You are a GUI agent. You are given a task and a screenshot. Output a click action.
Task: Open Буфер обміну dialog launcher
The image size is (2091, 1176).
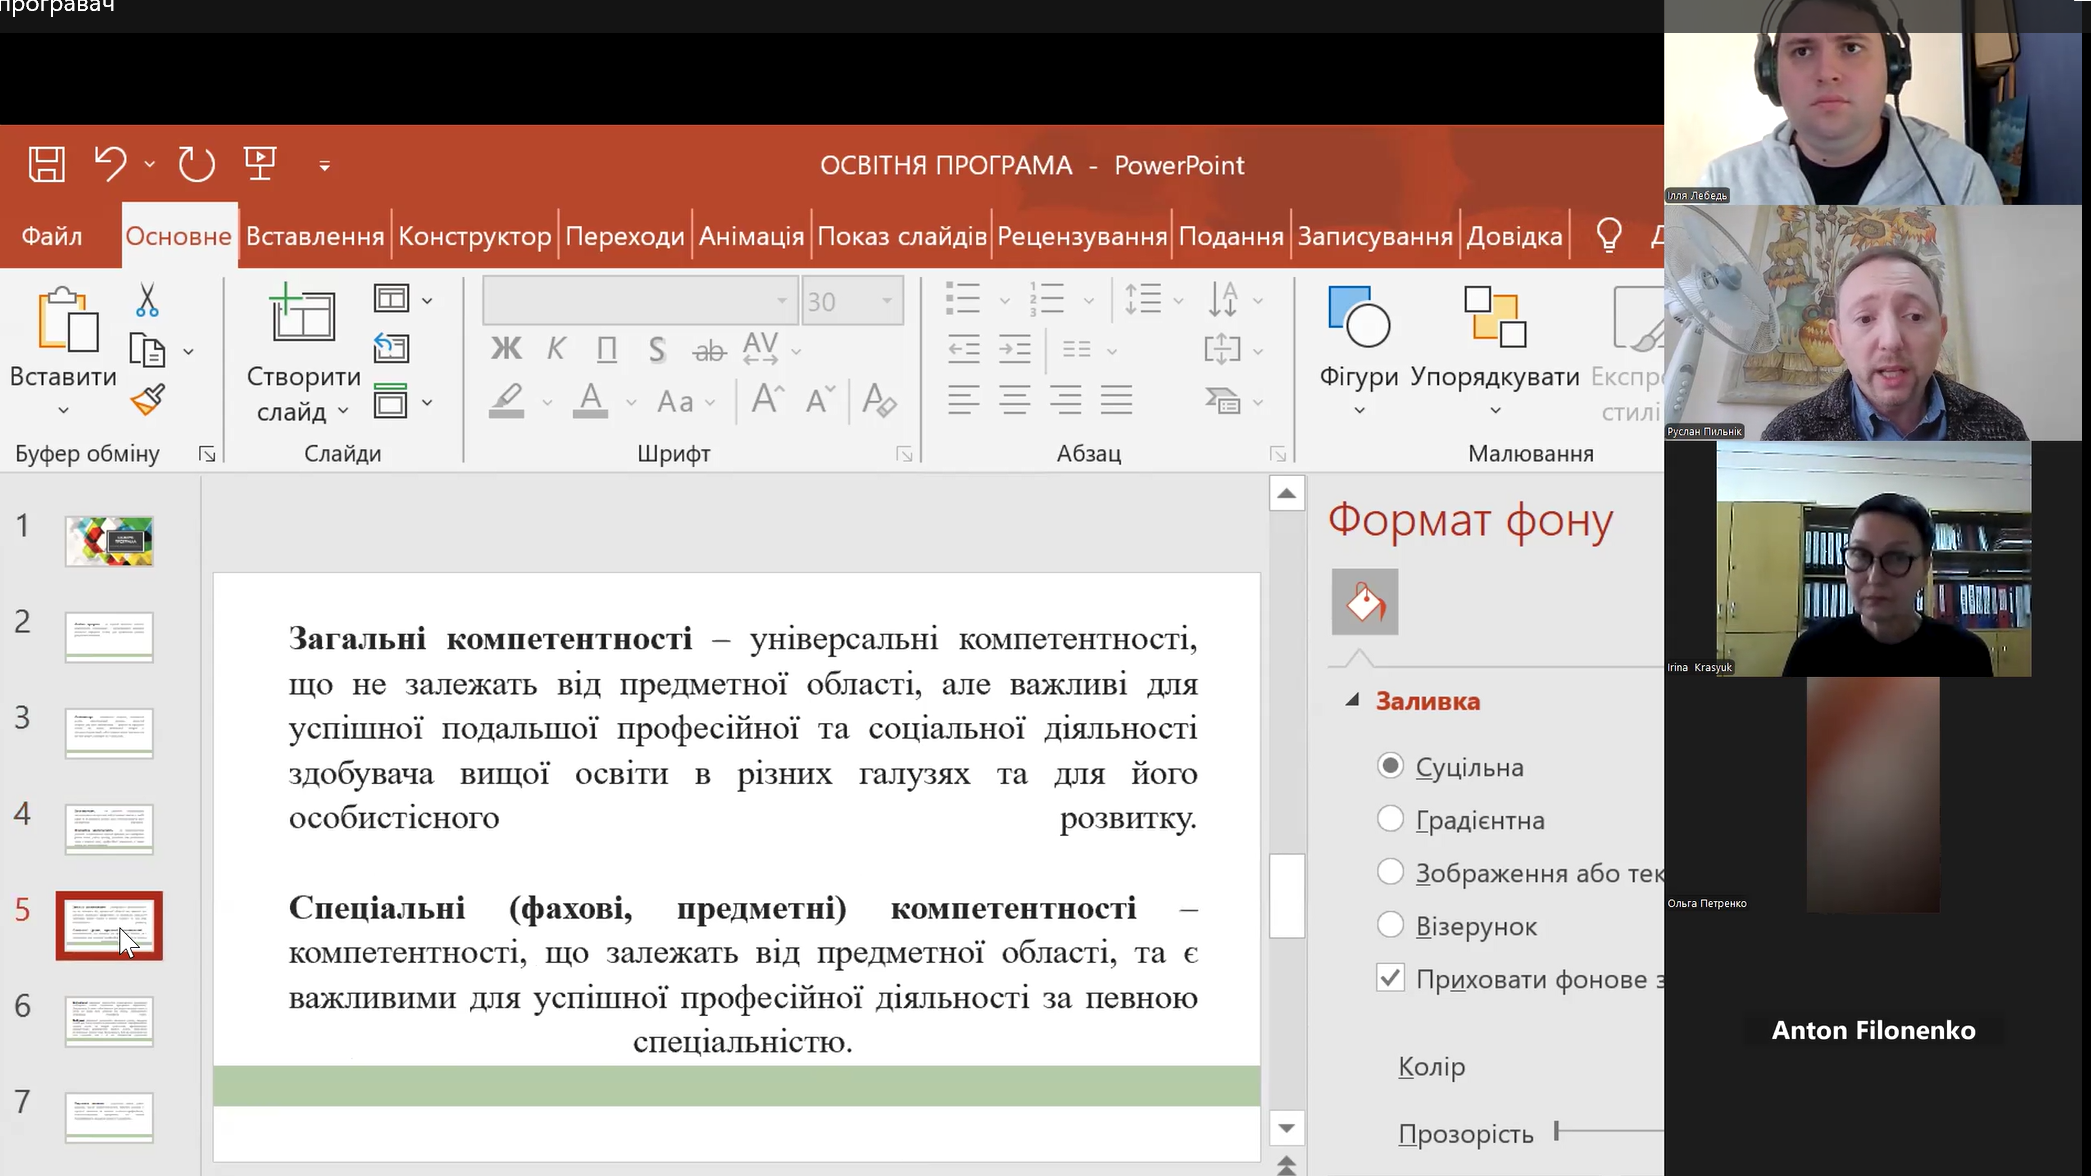click(x=207, y=454)
